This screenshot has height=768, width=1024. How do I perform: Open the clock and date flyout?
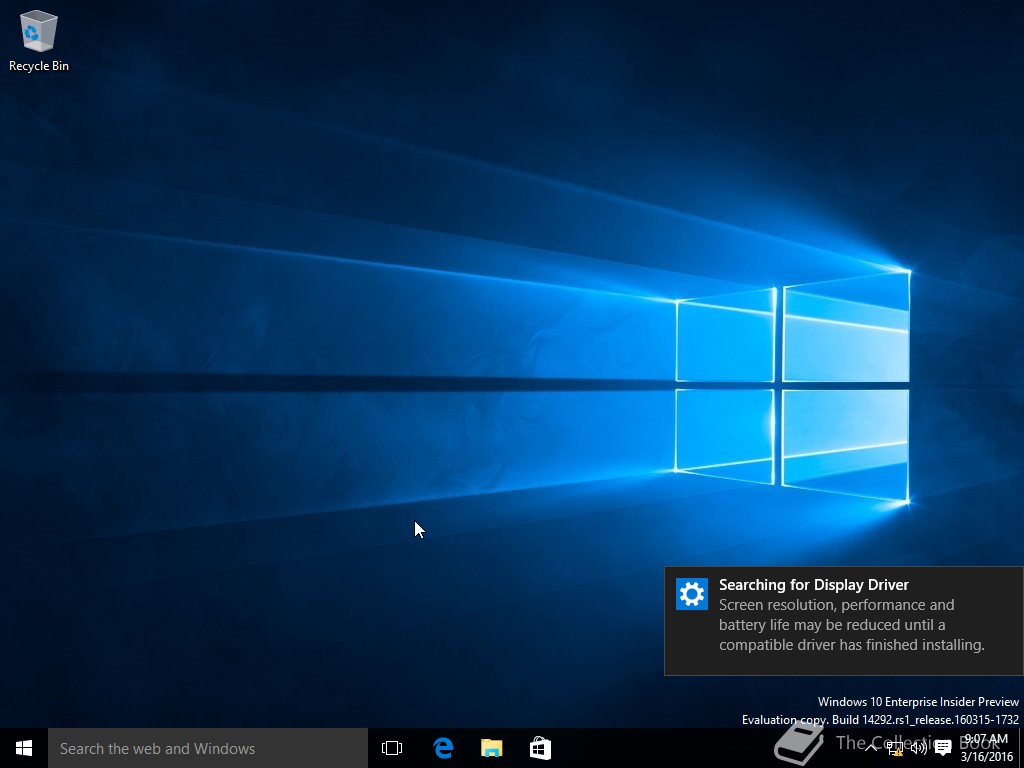[986, 748]
